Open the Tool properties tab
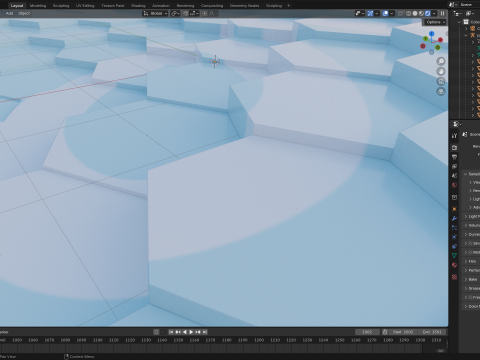This screenshot has width=480, height=360. [x=454, y=136]
